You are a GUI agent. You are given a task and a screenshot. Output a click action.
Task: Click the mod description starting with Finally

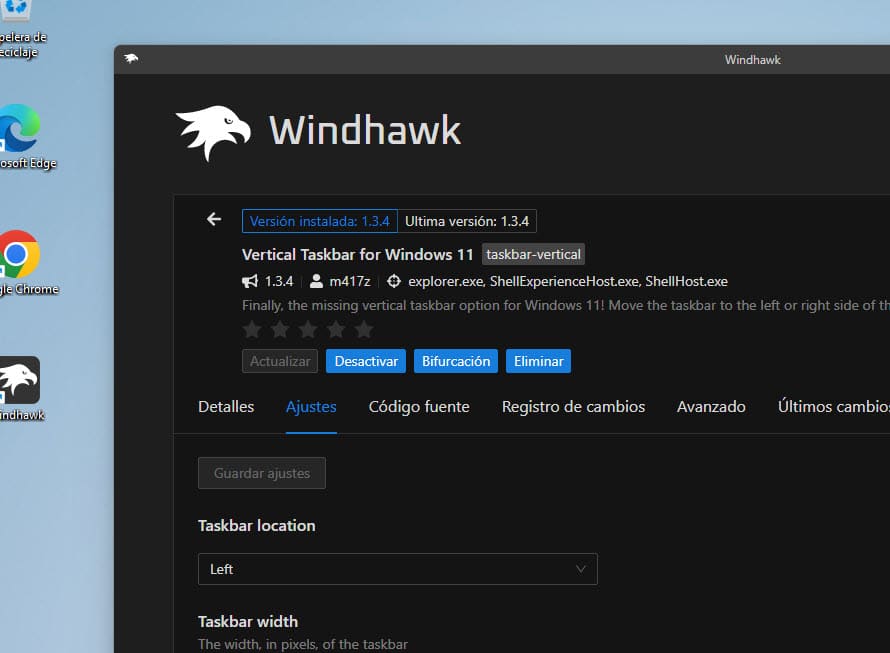point(566,305)
